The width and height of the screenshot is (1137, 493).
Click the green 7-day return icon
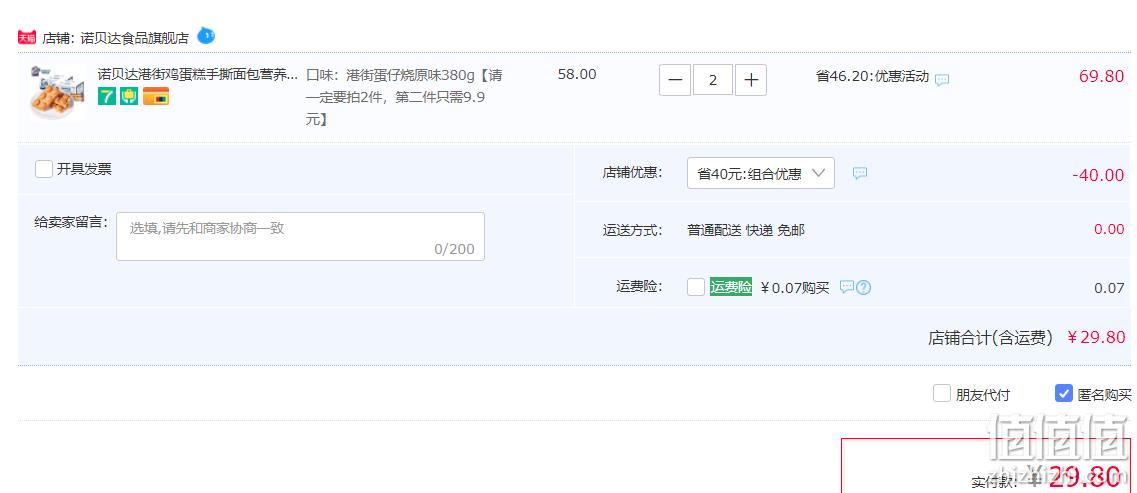[x=107, y=96]
